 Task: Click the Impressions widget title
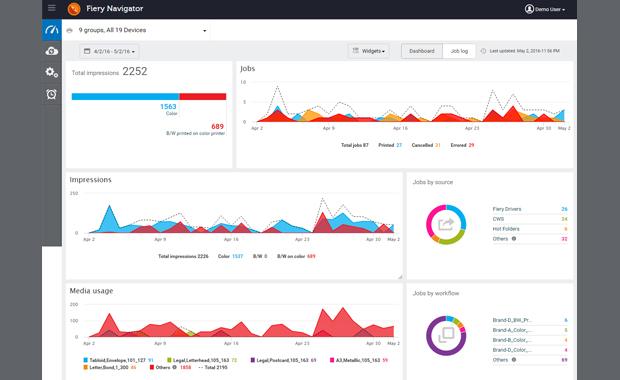tap(91, 180)
